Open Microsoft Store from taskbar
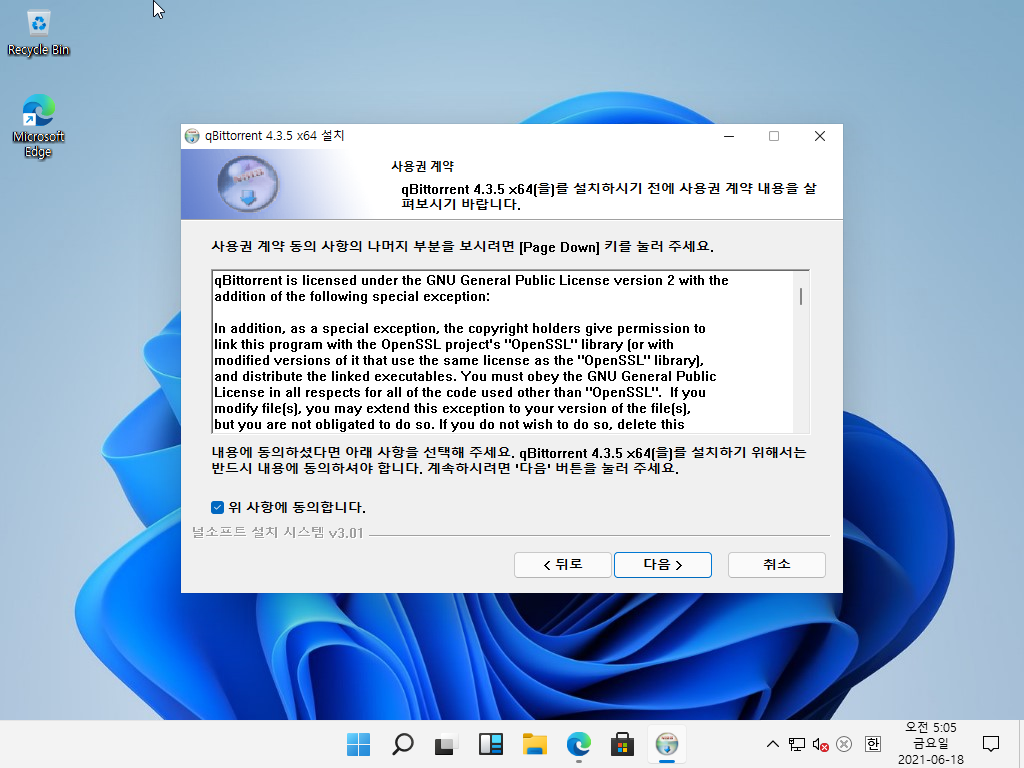The height and width of the screenshot is (768, 1024). click(x=622, y=744)
